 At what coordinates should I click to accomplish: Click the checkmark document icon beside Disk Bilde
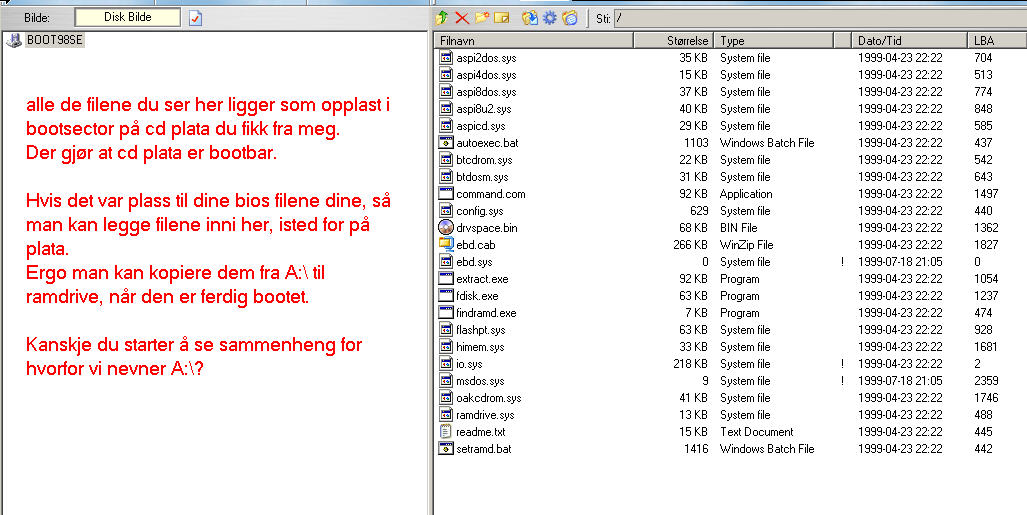pos(195,18)
